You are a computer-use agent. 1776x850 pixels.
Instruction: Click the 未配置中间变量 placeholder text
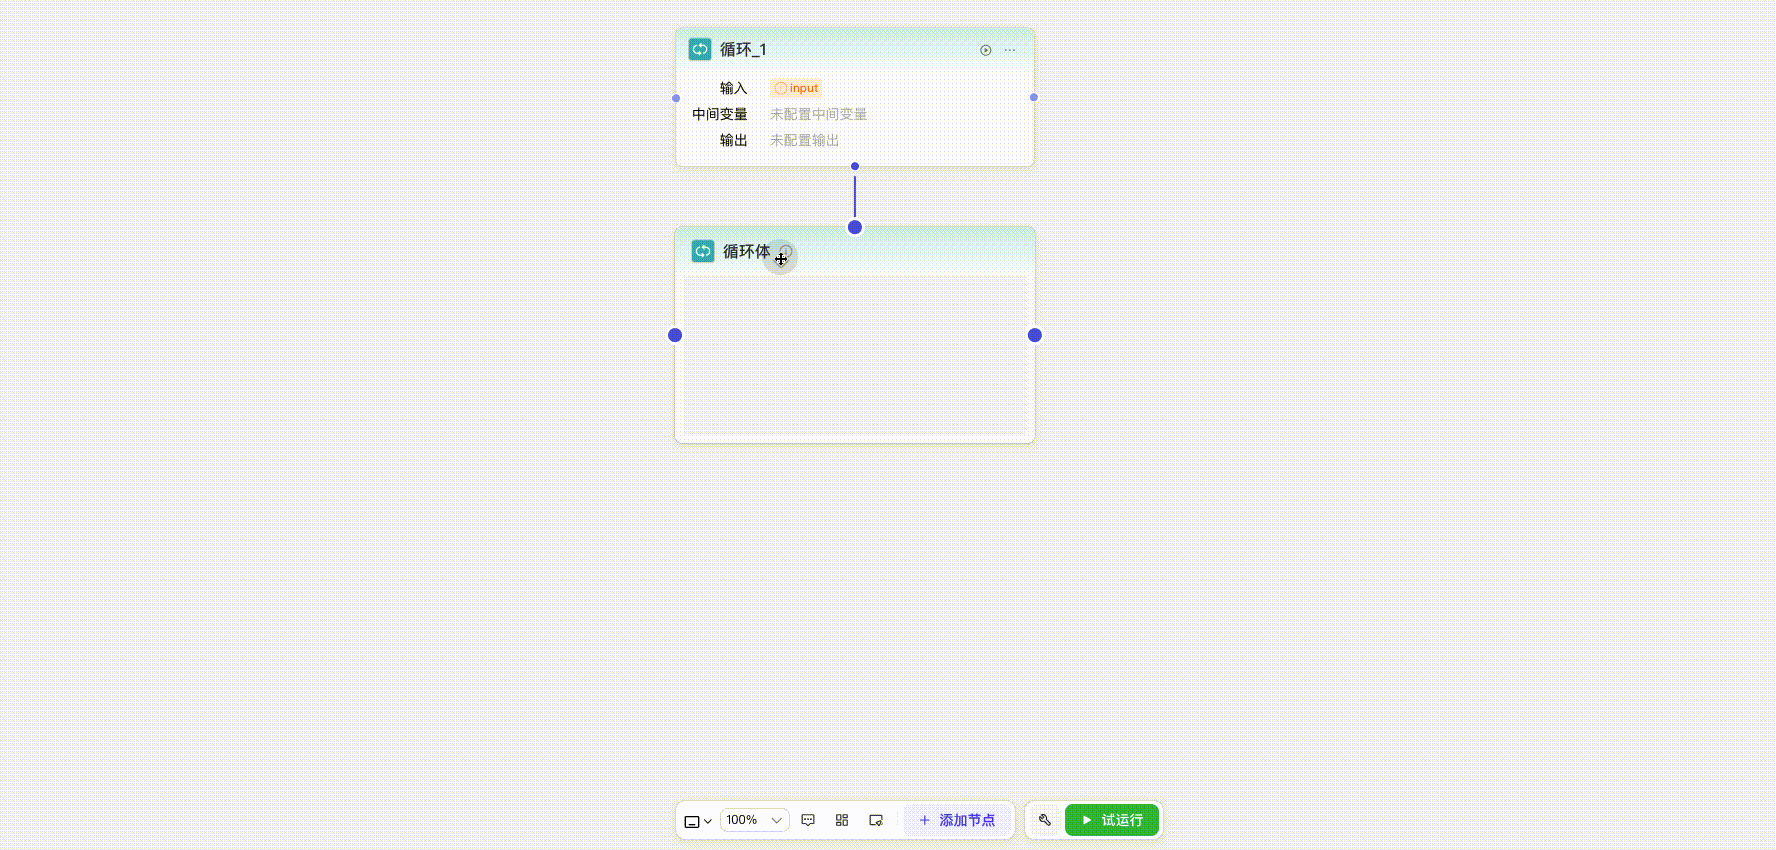pos(818,114)
